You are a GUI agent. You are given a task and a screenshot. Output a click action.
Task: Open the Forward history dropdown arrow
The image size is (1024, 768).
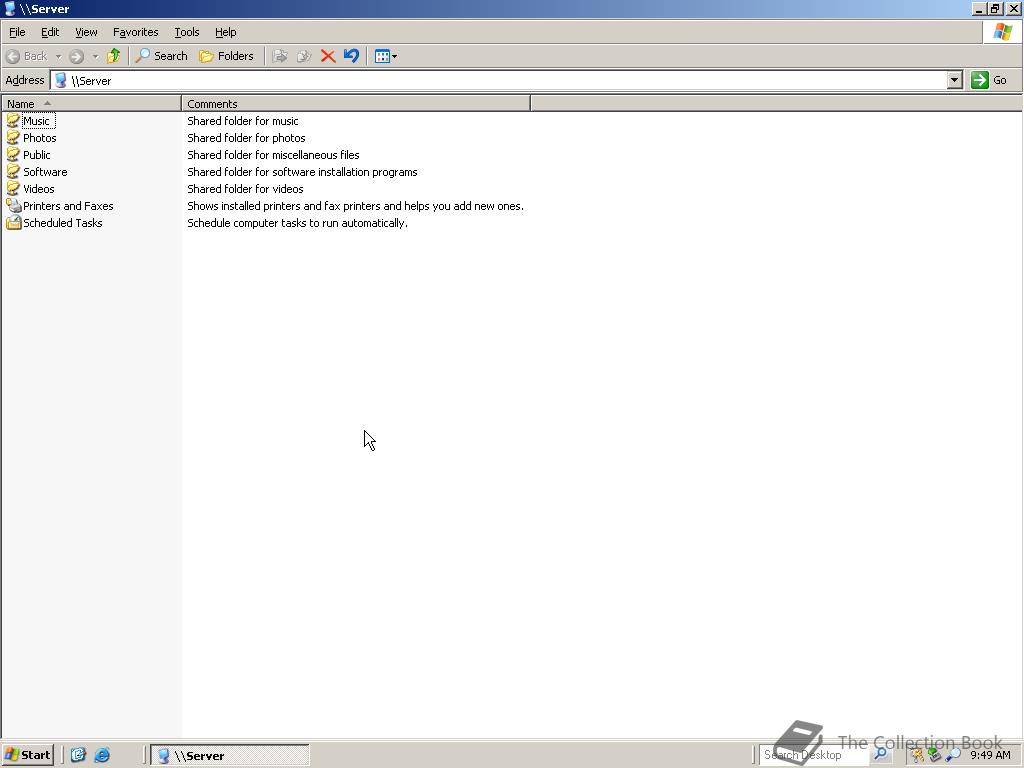[x=95, y=56]
